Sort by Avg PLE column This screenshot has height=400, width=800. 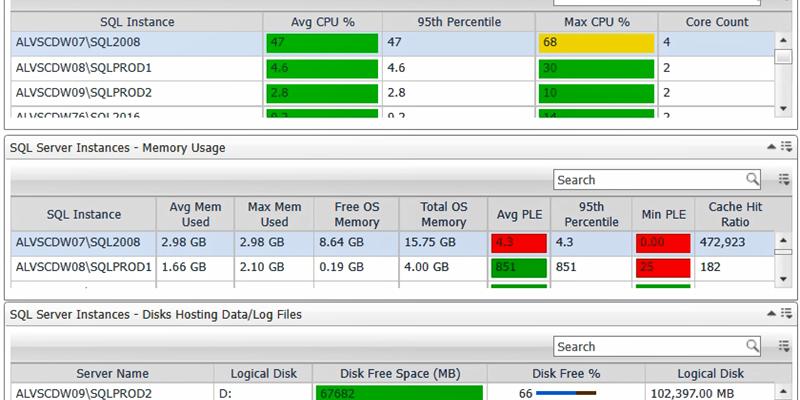click(519, 214)
